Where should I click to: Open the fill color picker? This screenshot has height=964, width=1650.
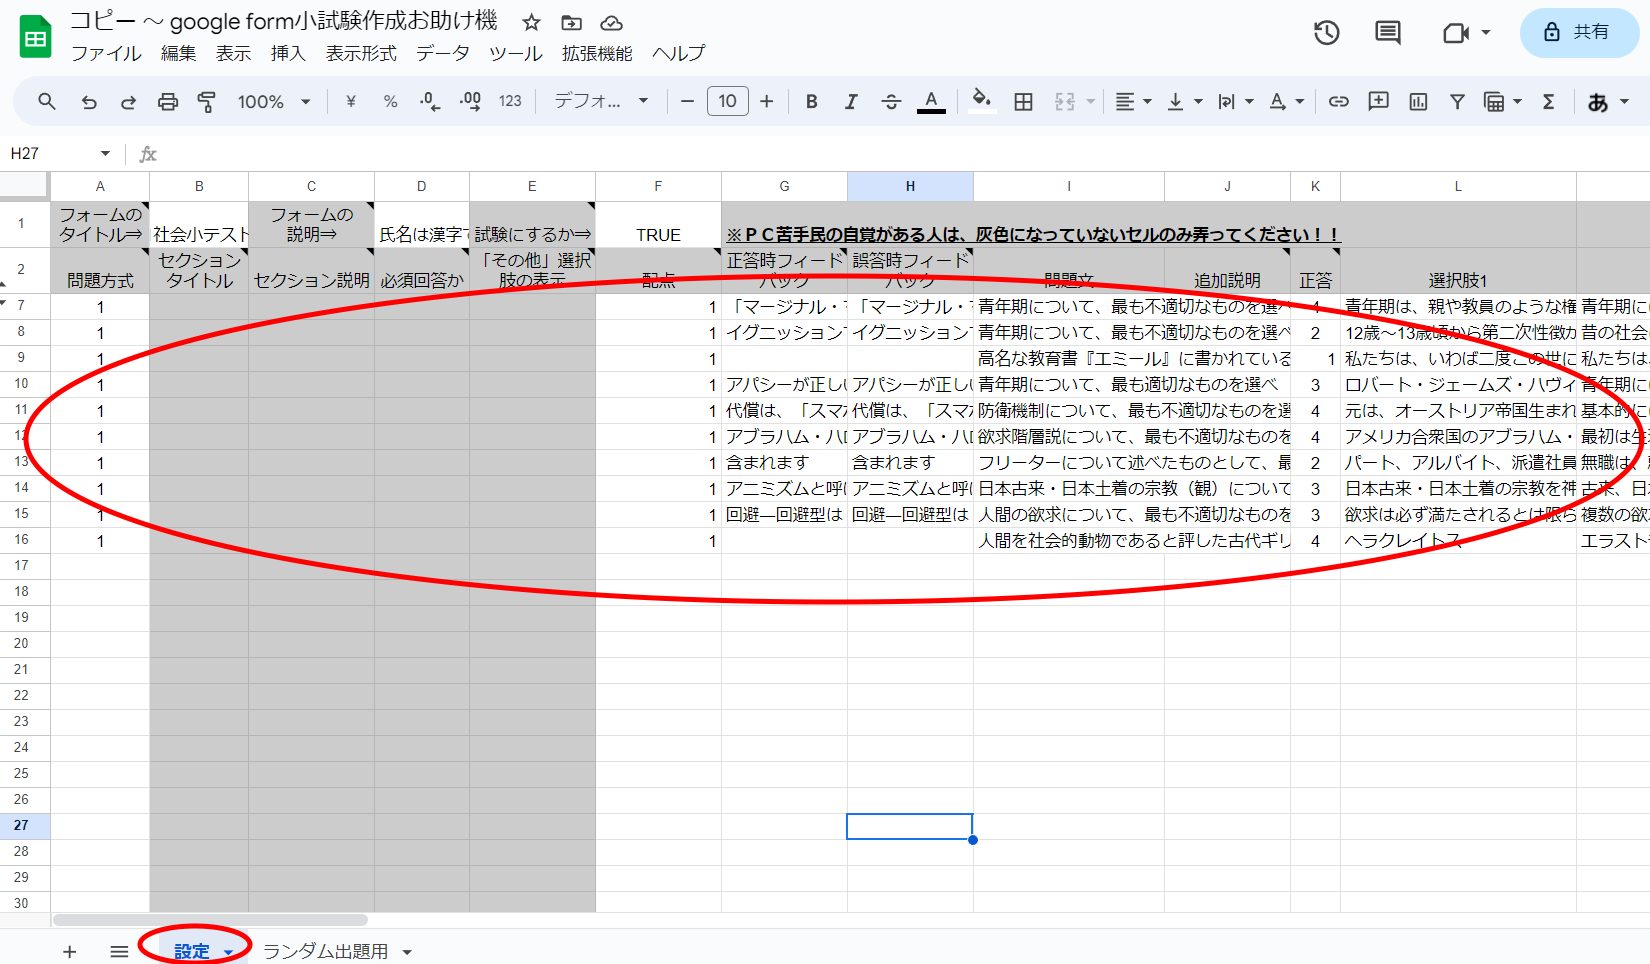[x=982, y=101]
